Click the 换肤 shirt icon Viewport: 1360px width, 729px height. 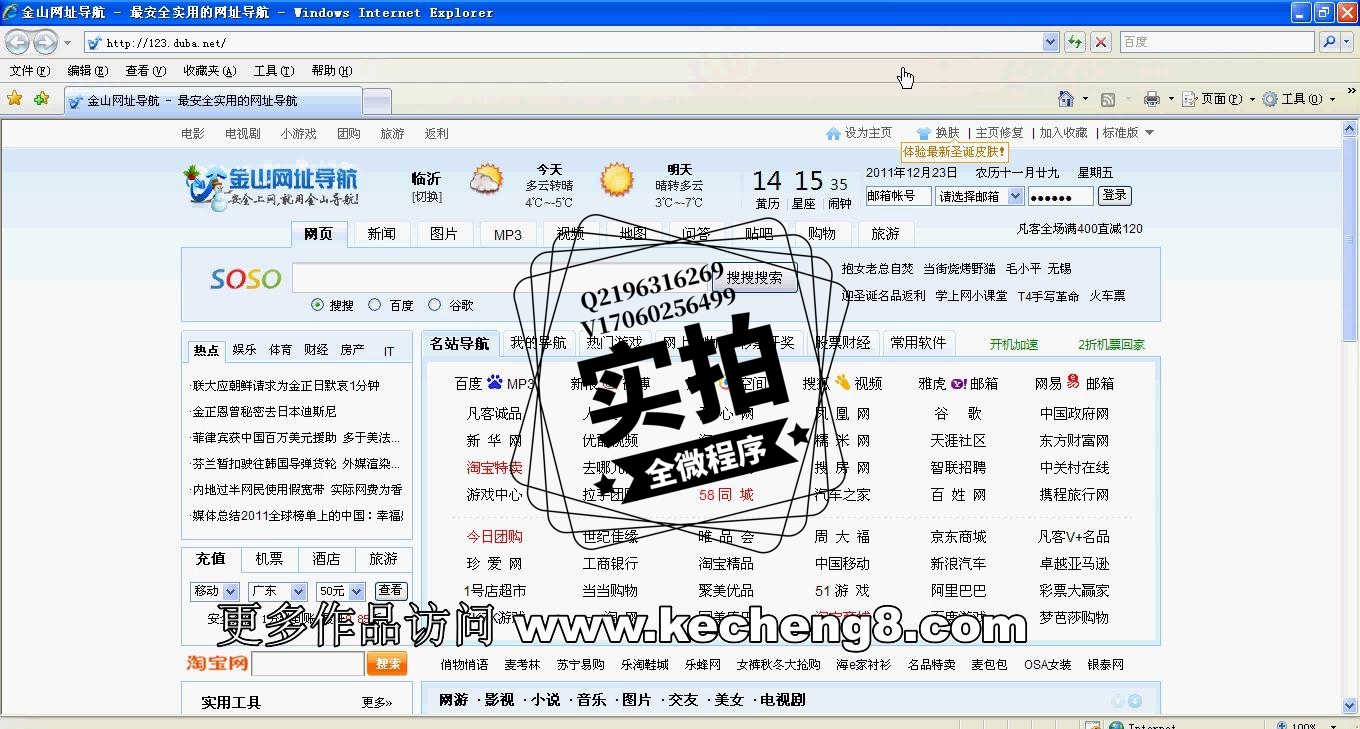tap(924, 133)
